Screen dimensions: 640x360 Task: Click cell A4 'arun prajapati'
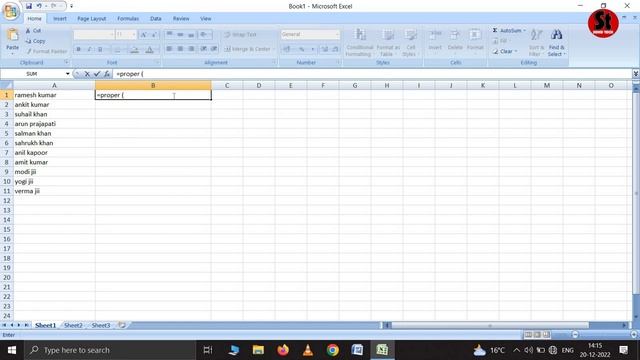tap(54, 124)
